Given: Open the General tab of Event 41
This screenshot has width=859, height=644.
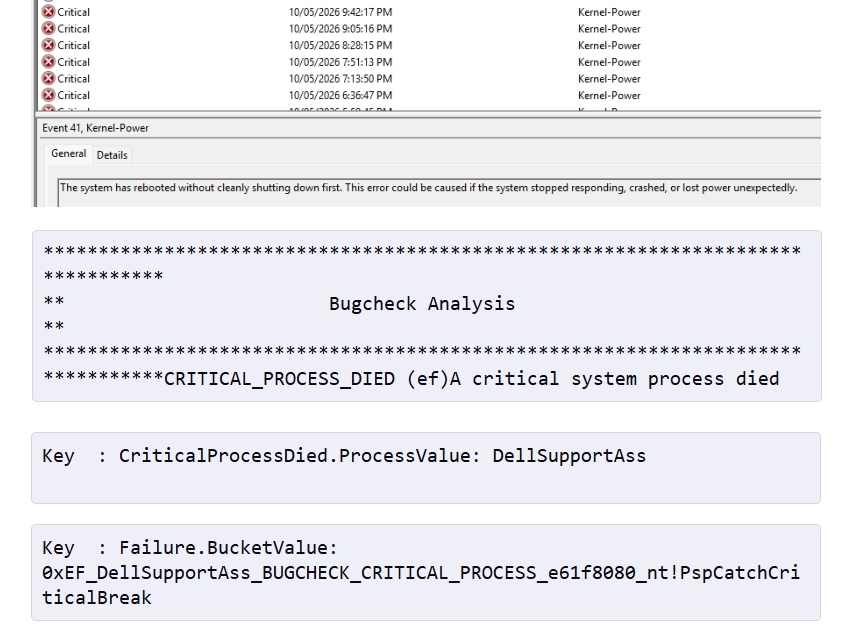Looking at the screenshot, I should click(68, 154).
